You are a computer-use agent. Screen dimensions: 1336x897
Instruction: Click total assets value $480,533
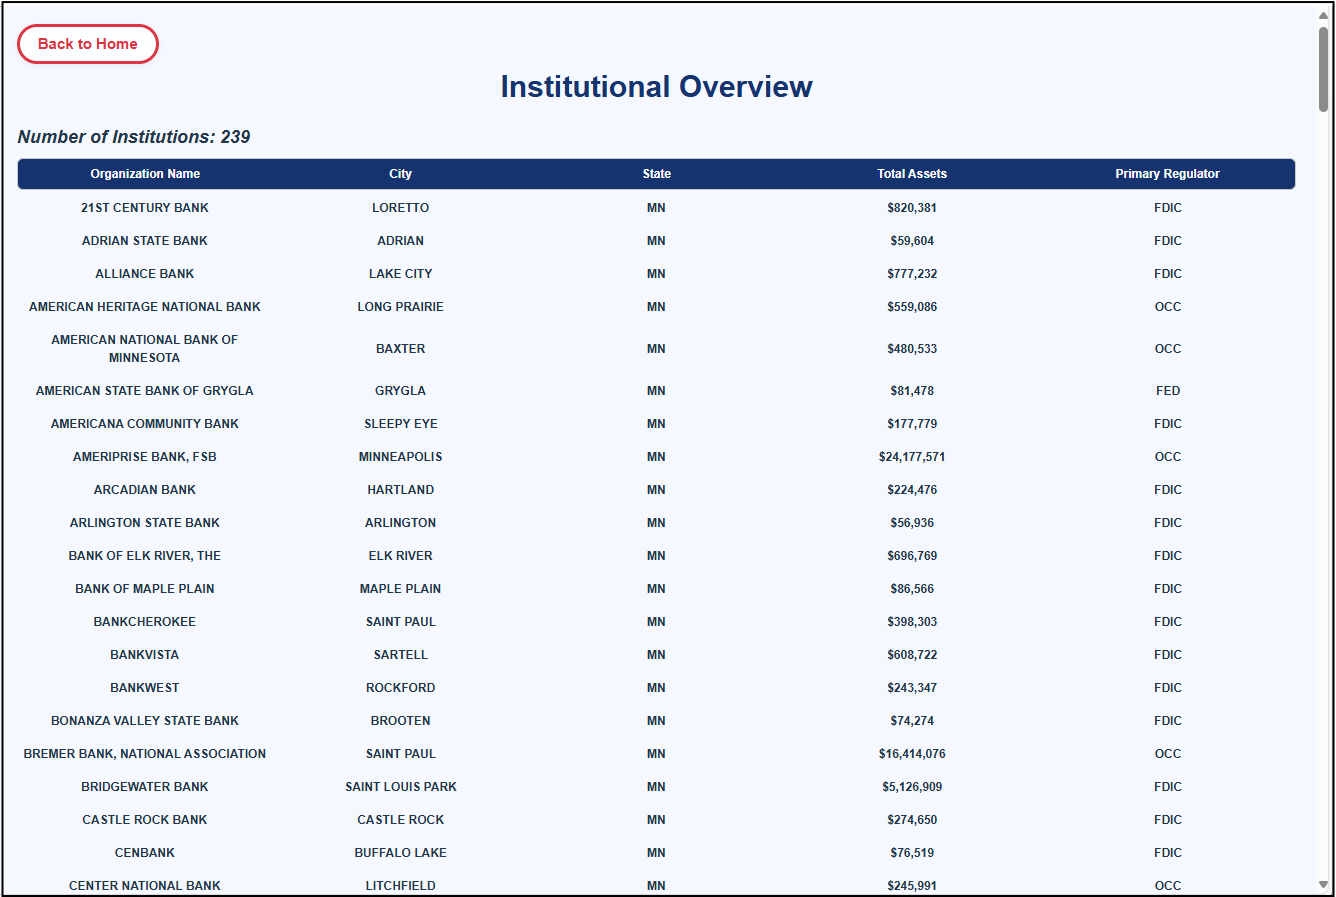point(912,349)
